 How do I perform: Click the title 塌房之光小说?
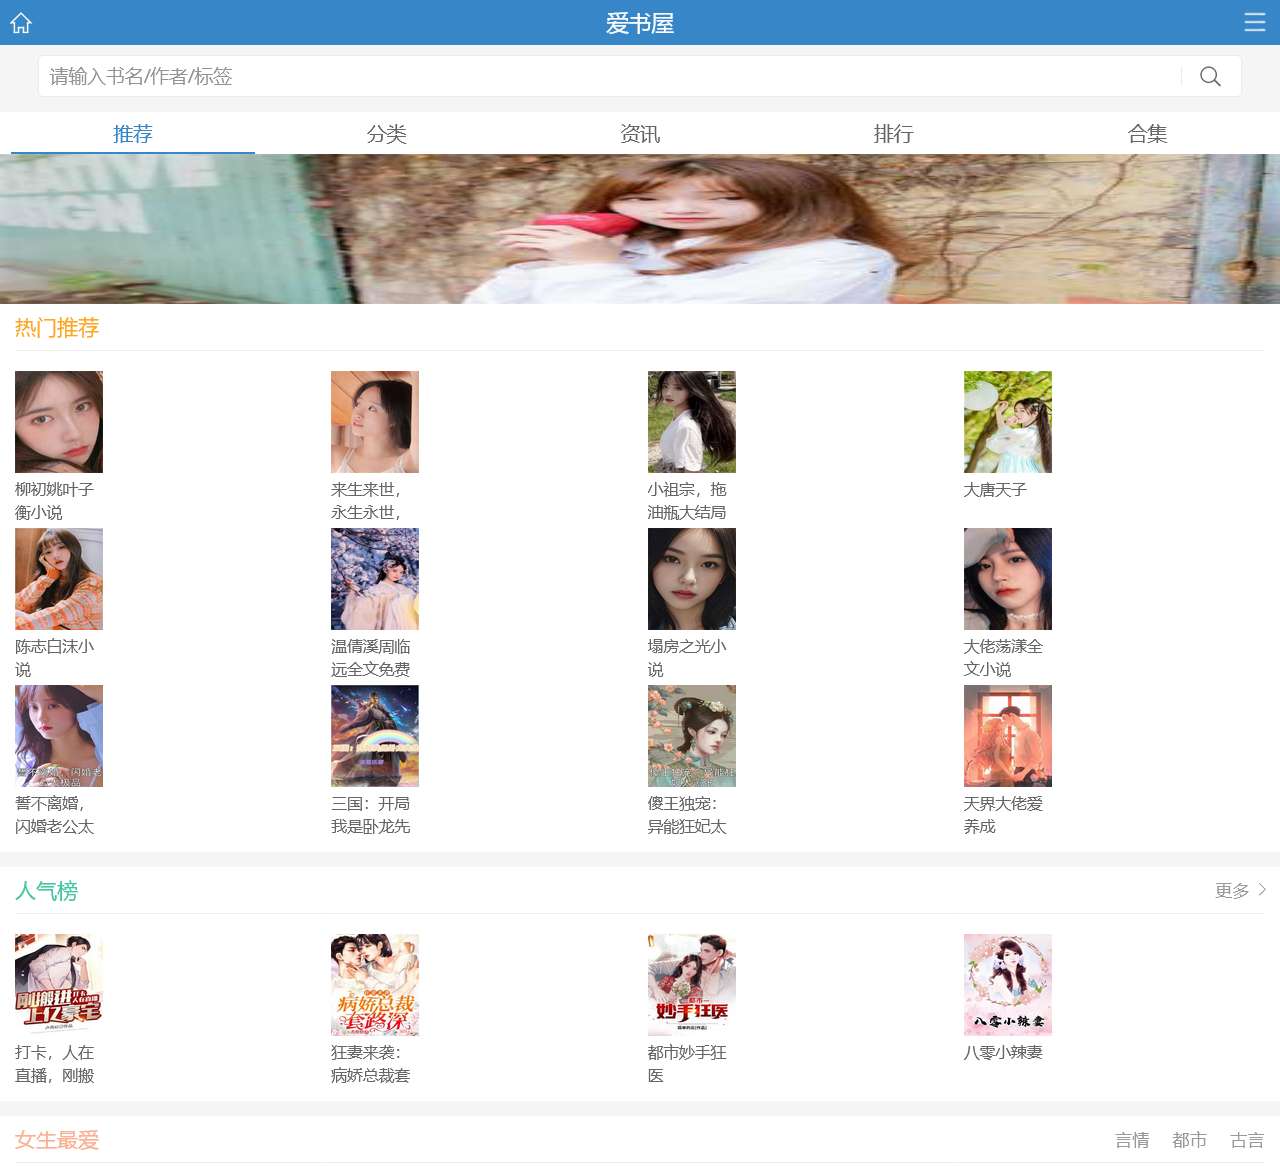[x=688, y=658]
